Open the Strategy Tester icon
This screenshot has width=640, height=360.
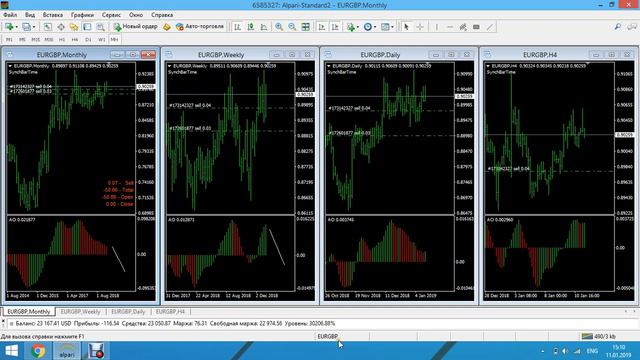click(x=100, y=27)
